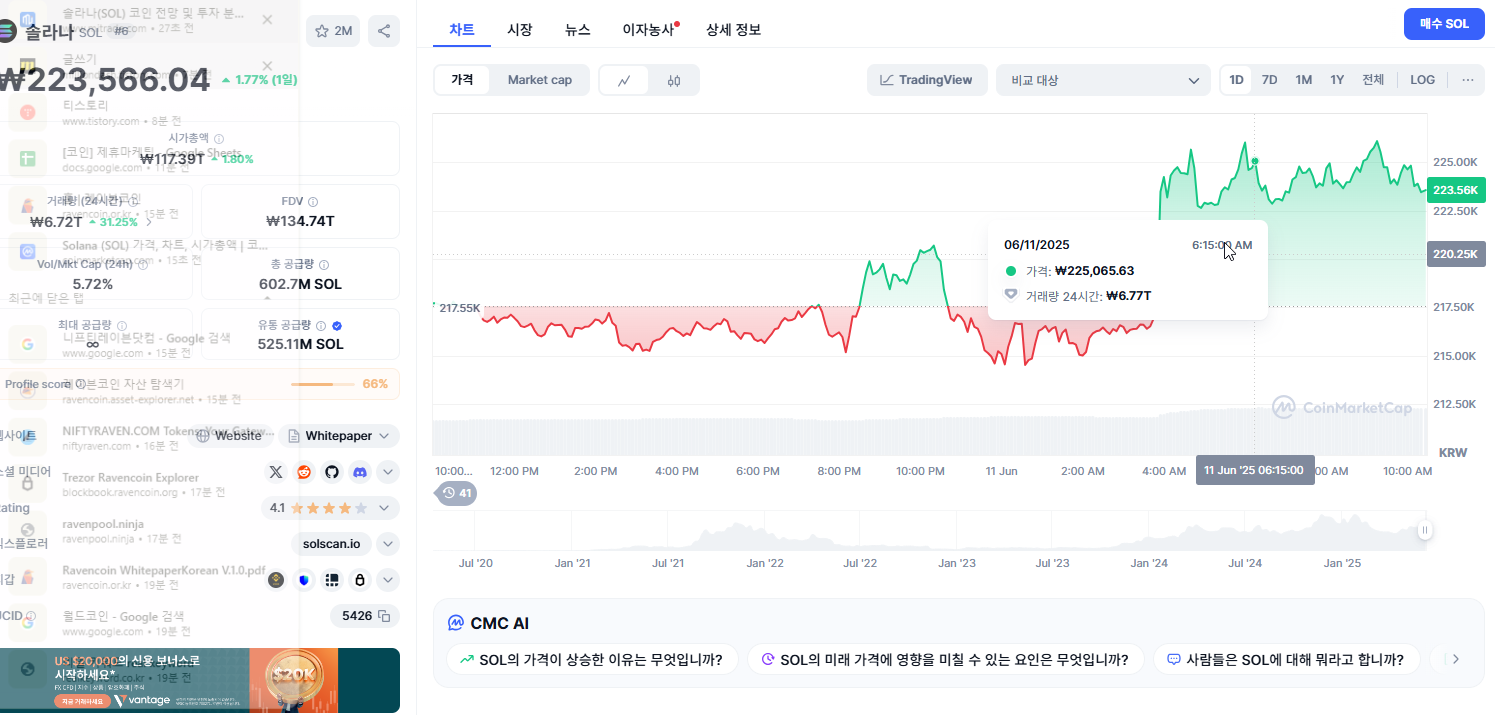Open the 상세 정보 tab
The width and height of the screenshot is (1495, 715).
[733, 30]
